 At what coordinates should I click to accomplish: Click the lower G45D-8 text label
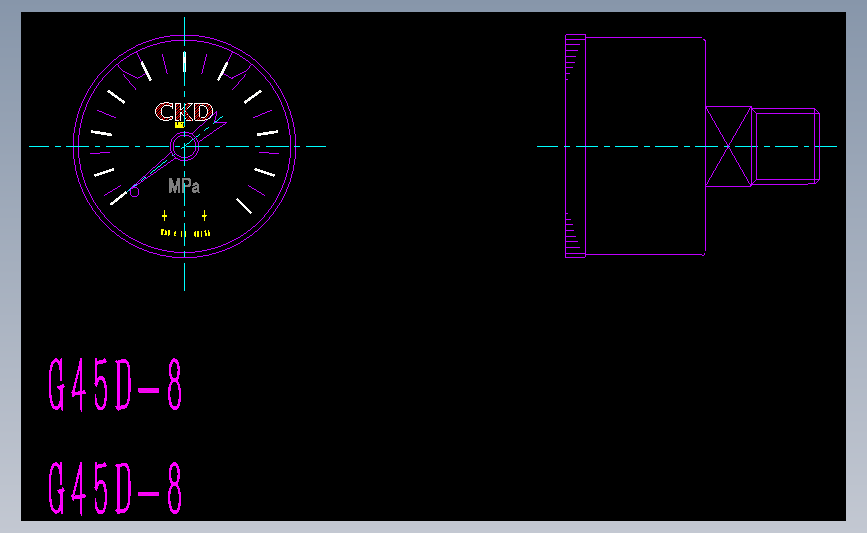tap(115, 489)
